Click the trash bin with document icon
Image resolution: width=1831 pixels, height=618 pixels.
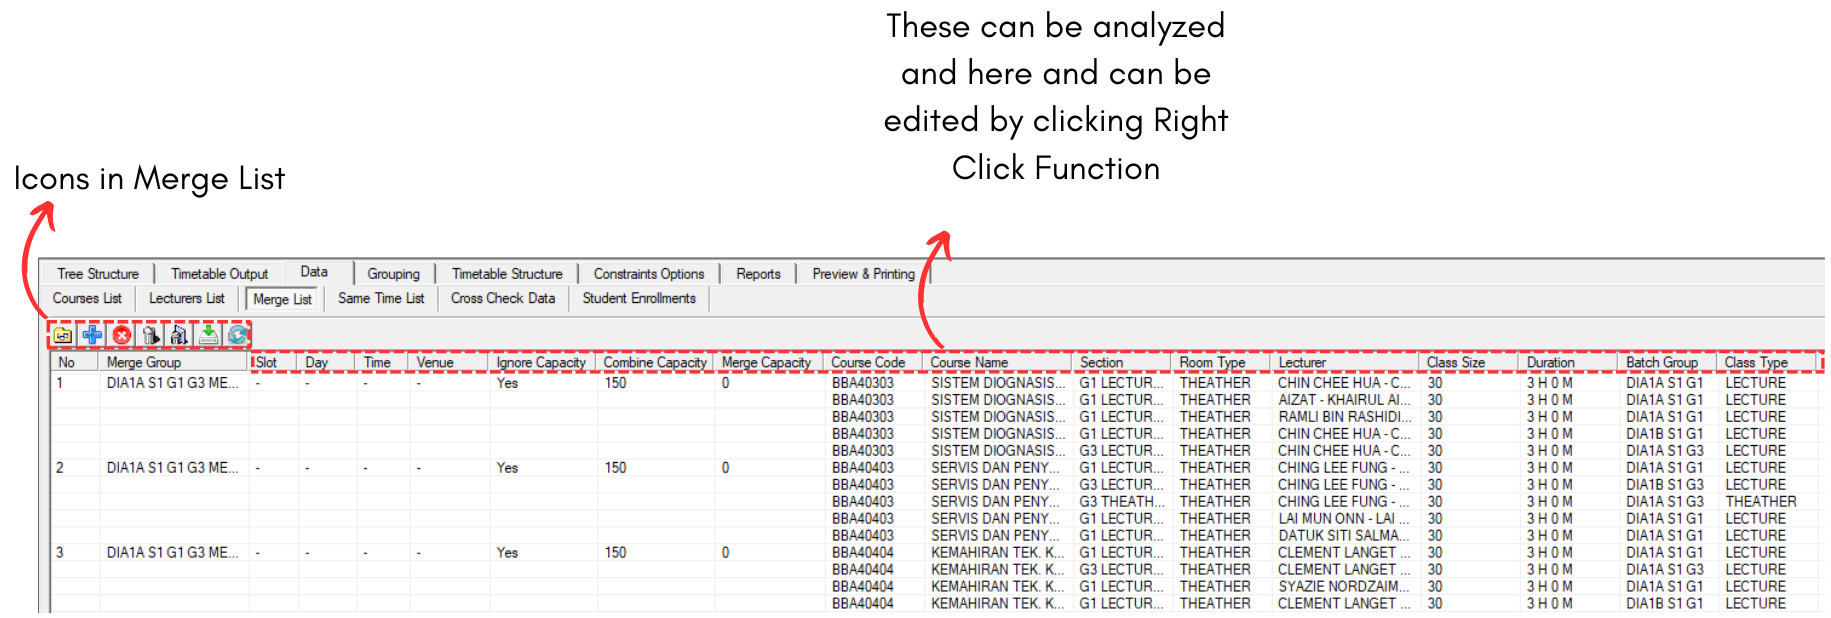(179, 335)
